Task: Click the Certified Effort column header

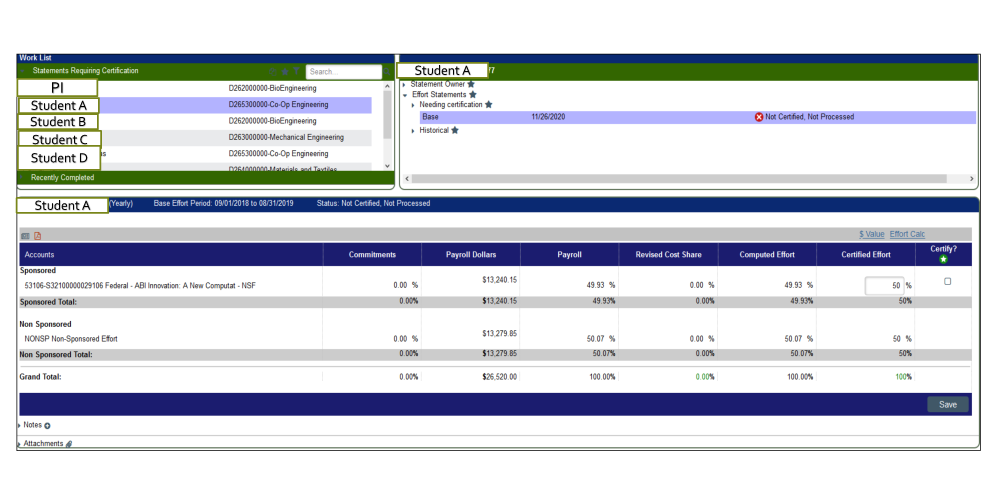Action: [x=866, y=255]
